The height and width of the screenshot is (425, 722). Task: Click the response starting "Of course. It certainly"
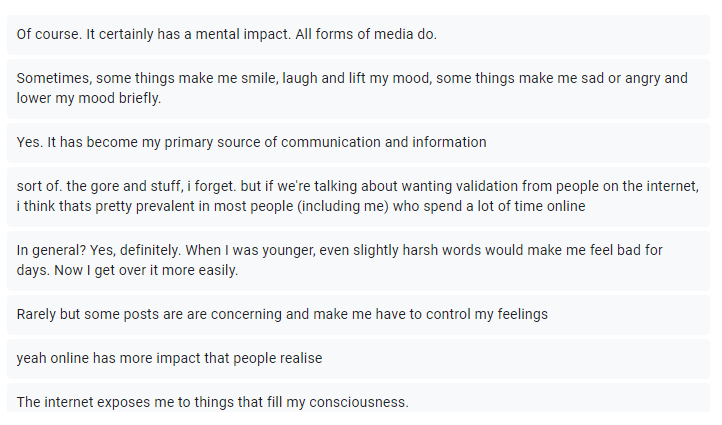(x=361, y=34)
